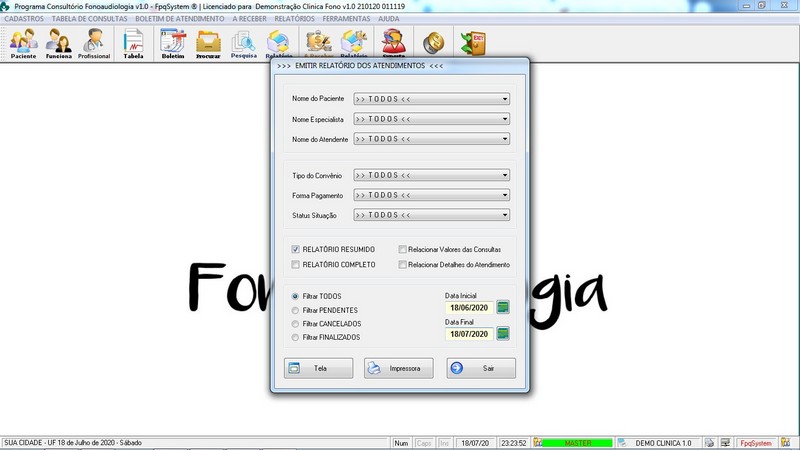
Task: Click the Relatório printer icon beside A Receber
Action: [x=354, y=42]
